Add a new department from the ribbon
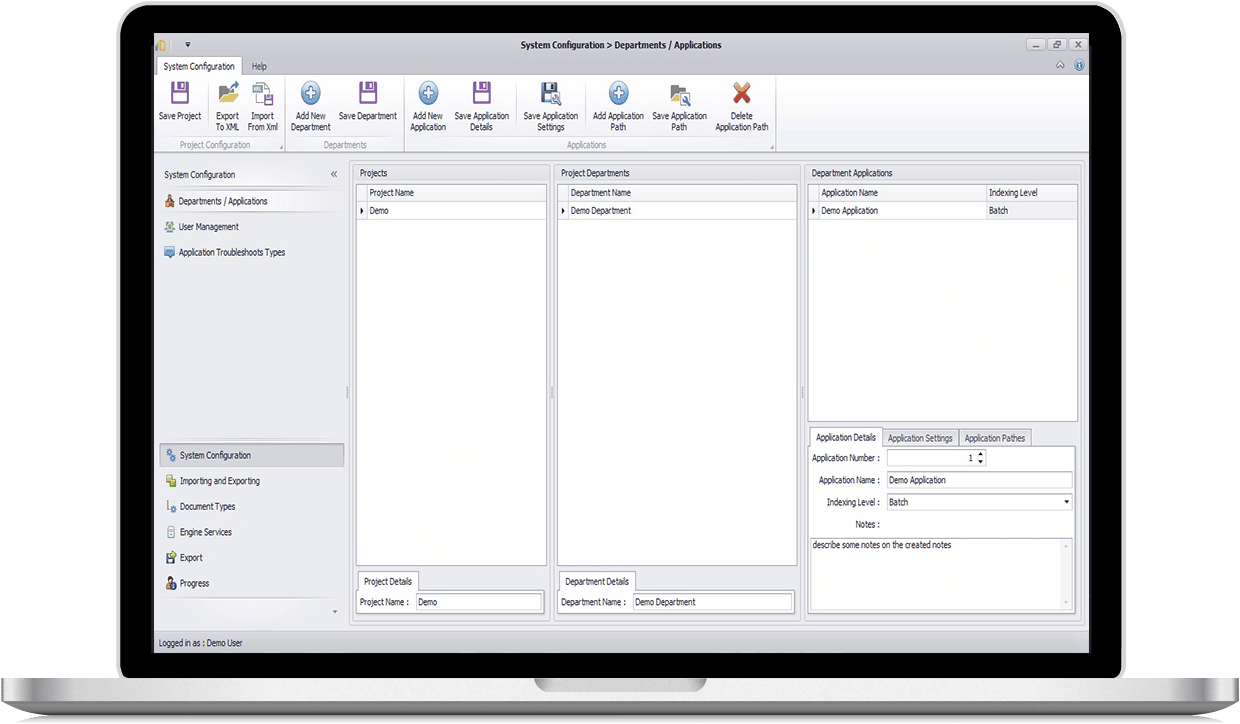The image size is (1240, 724). point(311,107)
